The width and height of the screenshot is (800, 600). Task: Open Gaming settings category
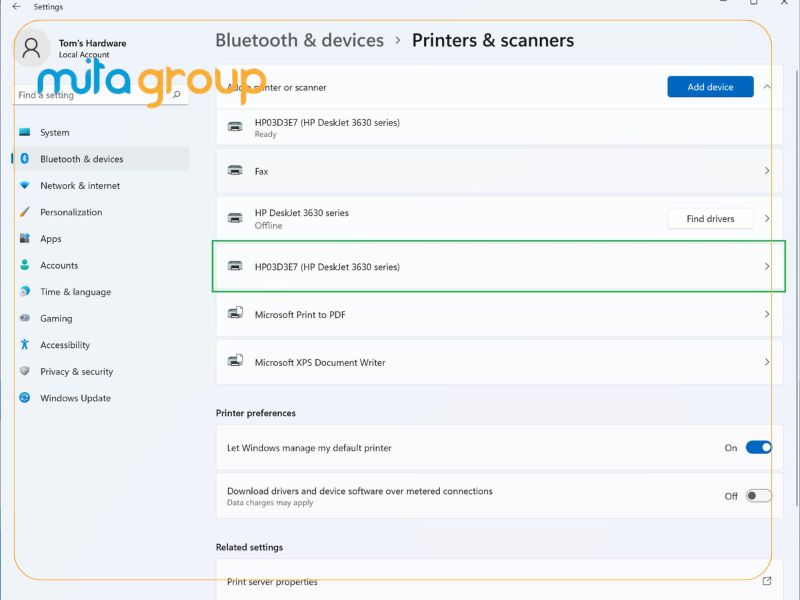[x=100, y=318]
